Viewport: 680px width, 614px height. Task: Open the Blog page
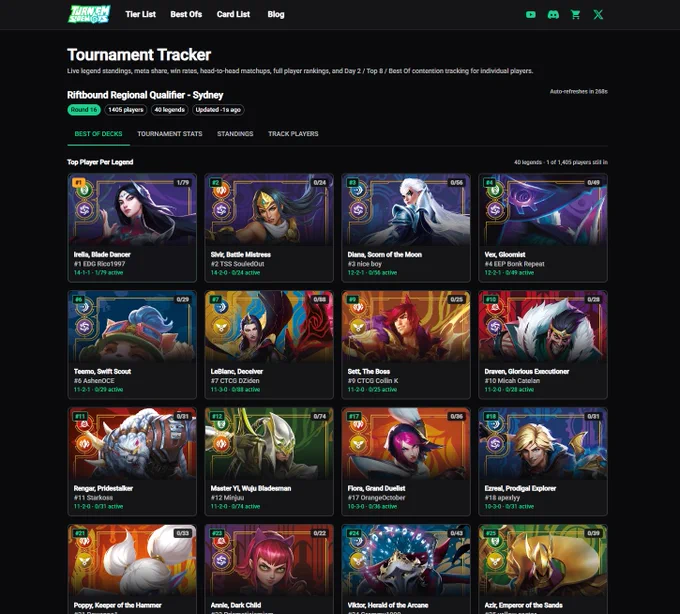click(276, 14)
